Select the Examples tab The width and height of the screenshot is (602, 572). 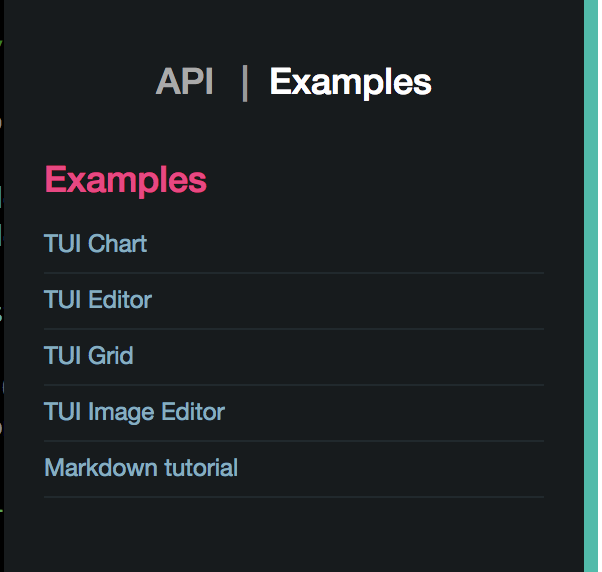pos(350,82)
